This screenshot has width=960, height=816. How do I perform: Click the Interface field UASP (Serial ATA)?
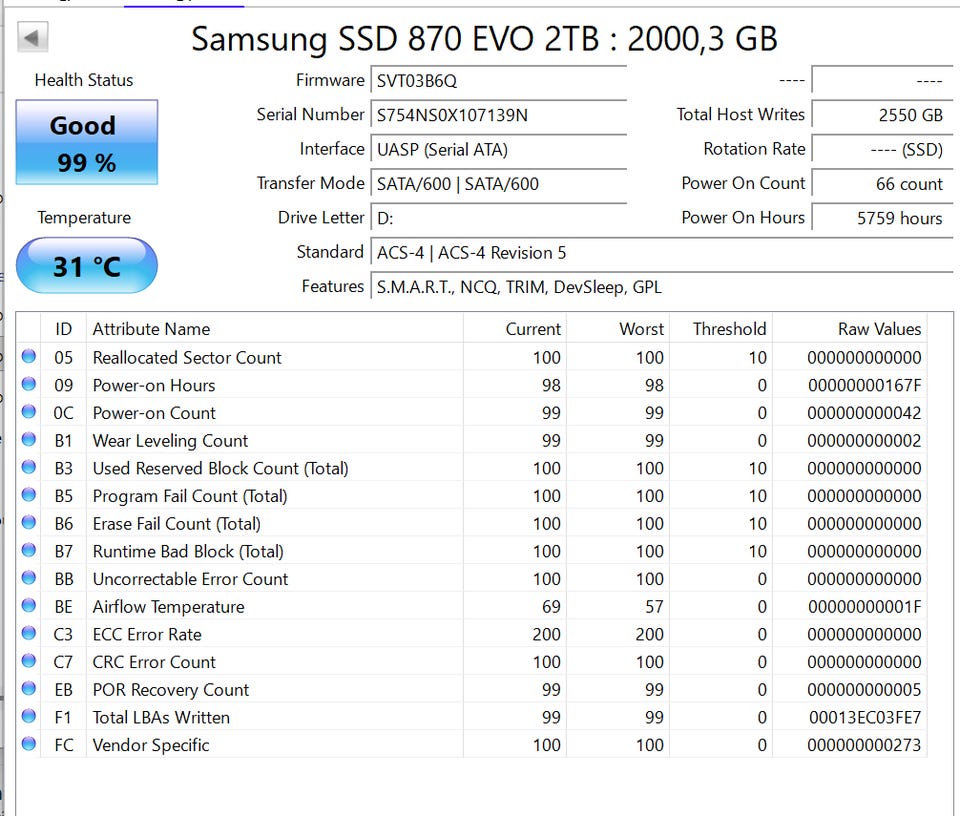pyautogui.click(x=498, y=149)
